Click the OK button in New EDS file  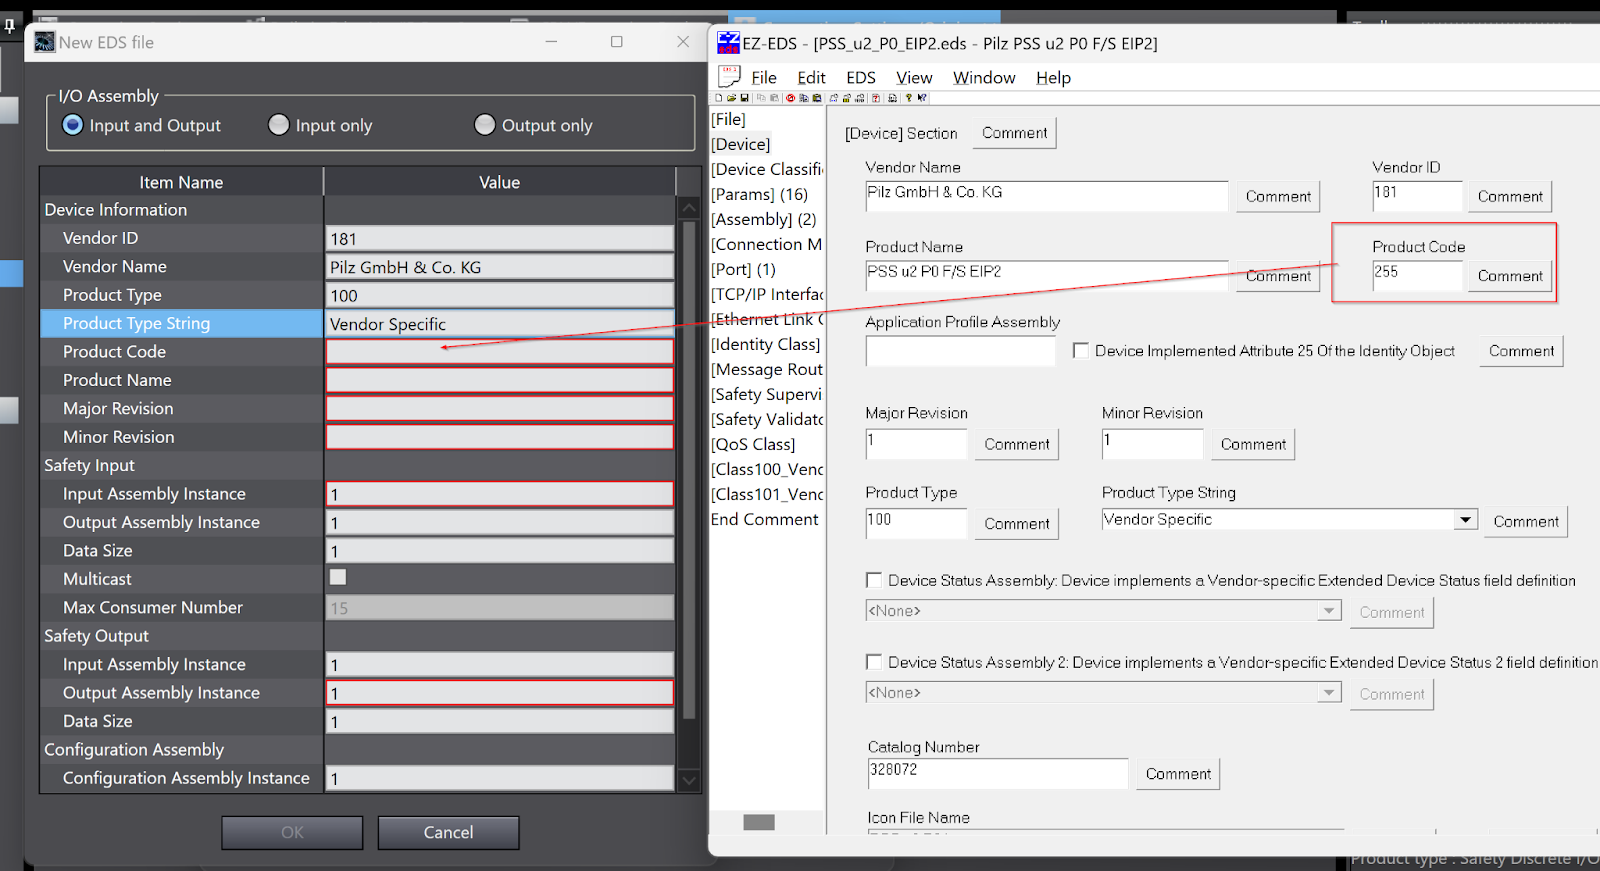(292, 832)
